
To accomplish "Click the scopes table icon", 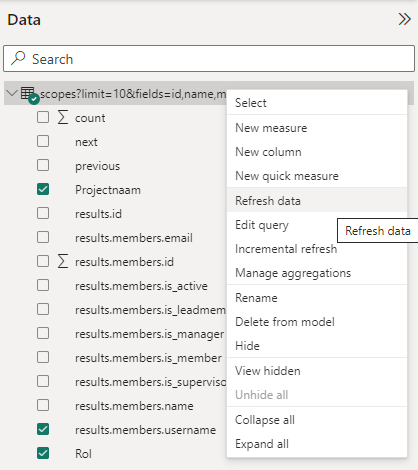I will [27, 93].
